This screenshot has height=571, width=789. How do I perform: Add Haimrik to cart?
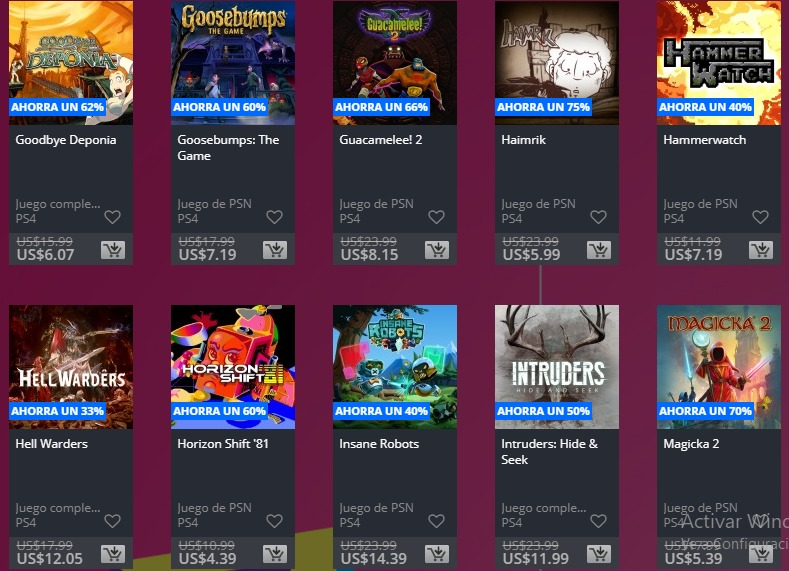click(x=599, y=250)
